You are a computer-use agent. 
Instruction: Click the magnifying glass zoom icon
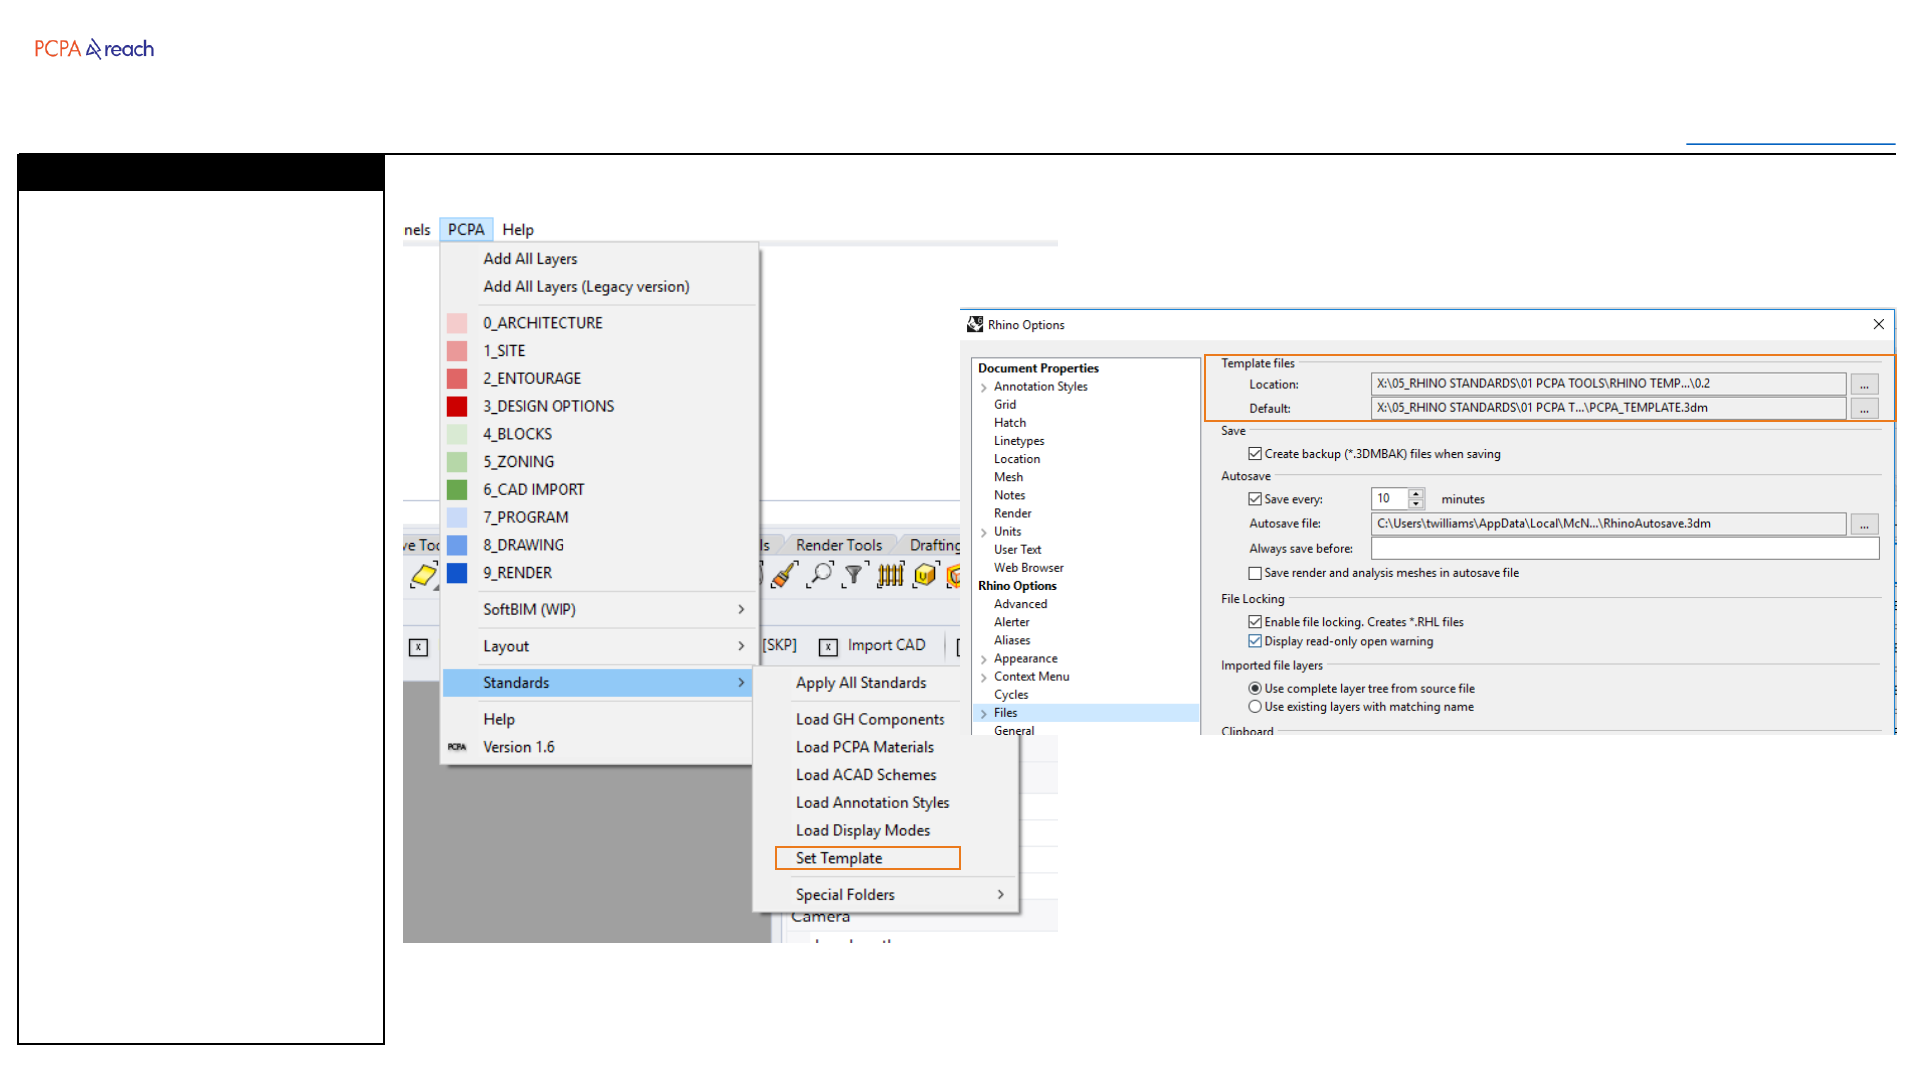[820, 574]
